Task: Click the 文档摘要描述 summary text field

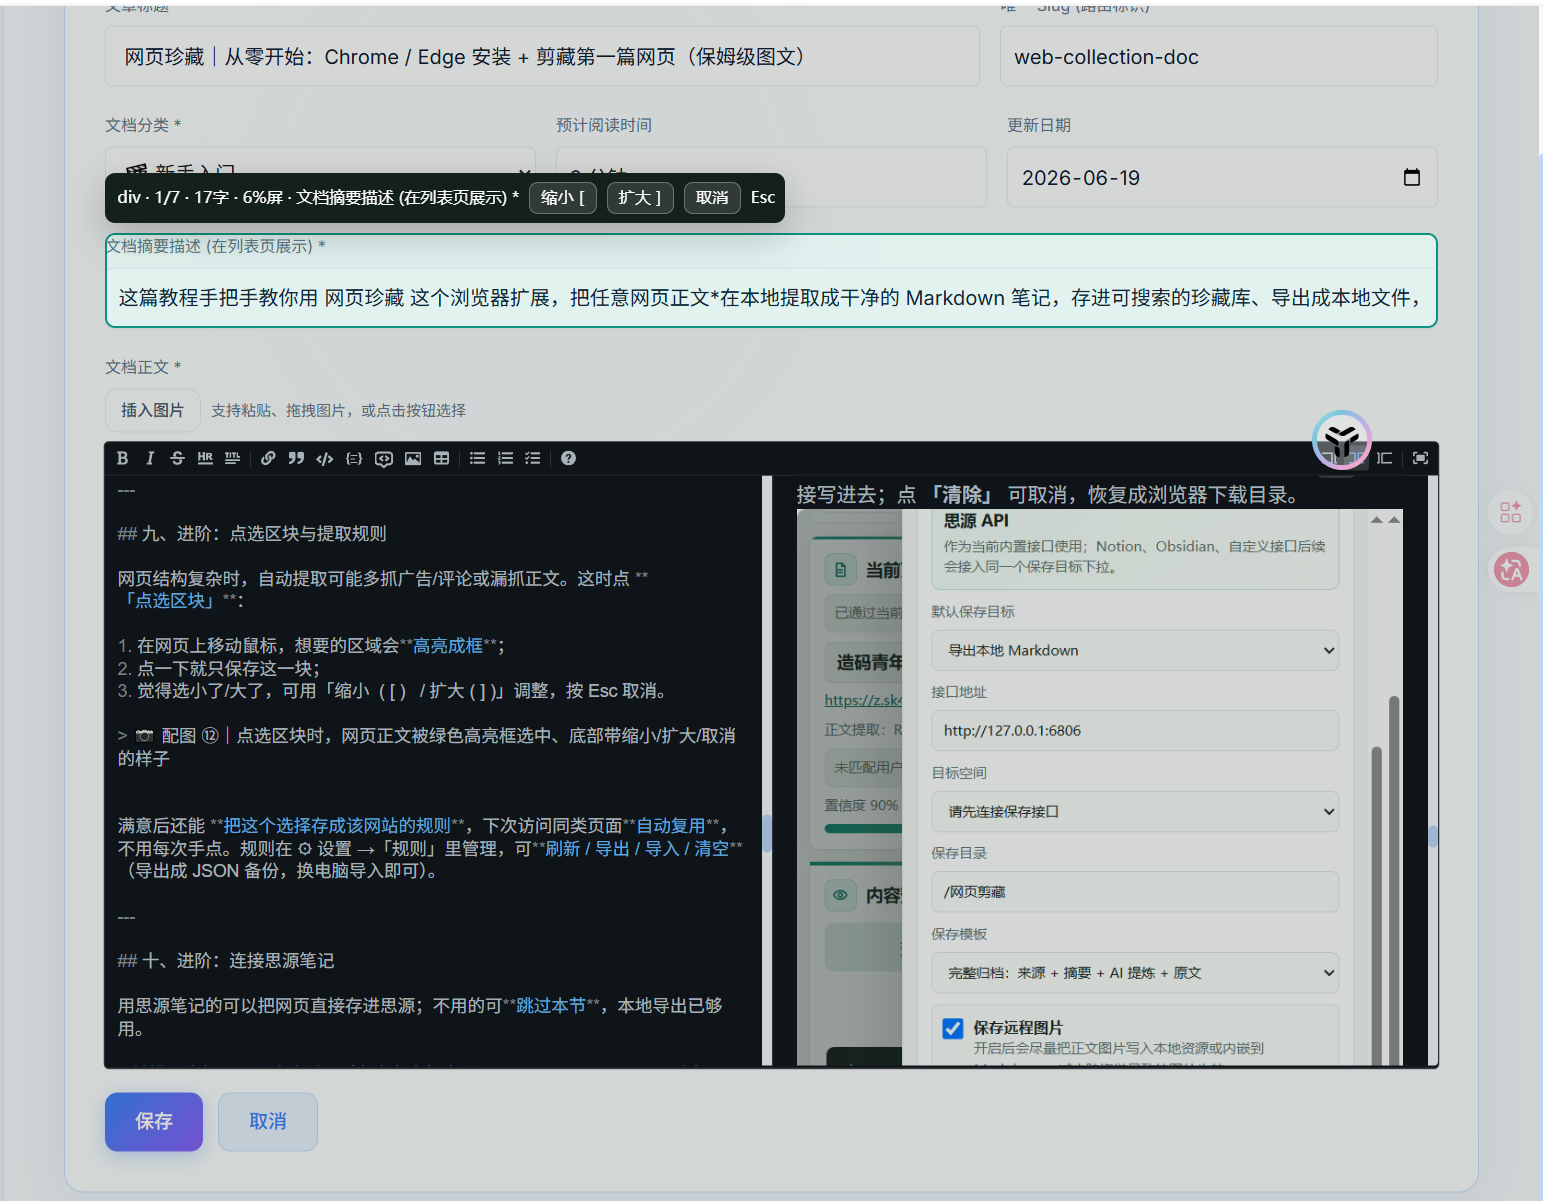Action: click(x=771, y=298)
